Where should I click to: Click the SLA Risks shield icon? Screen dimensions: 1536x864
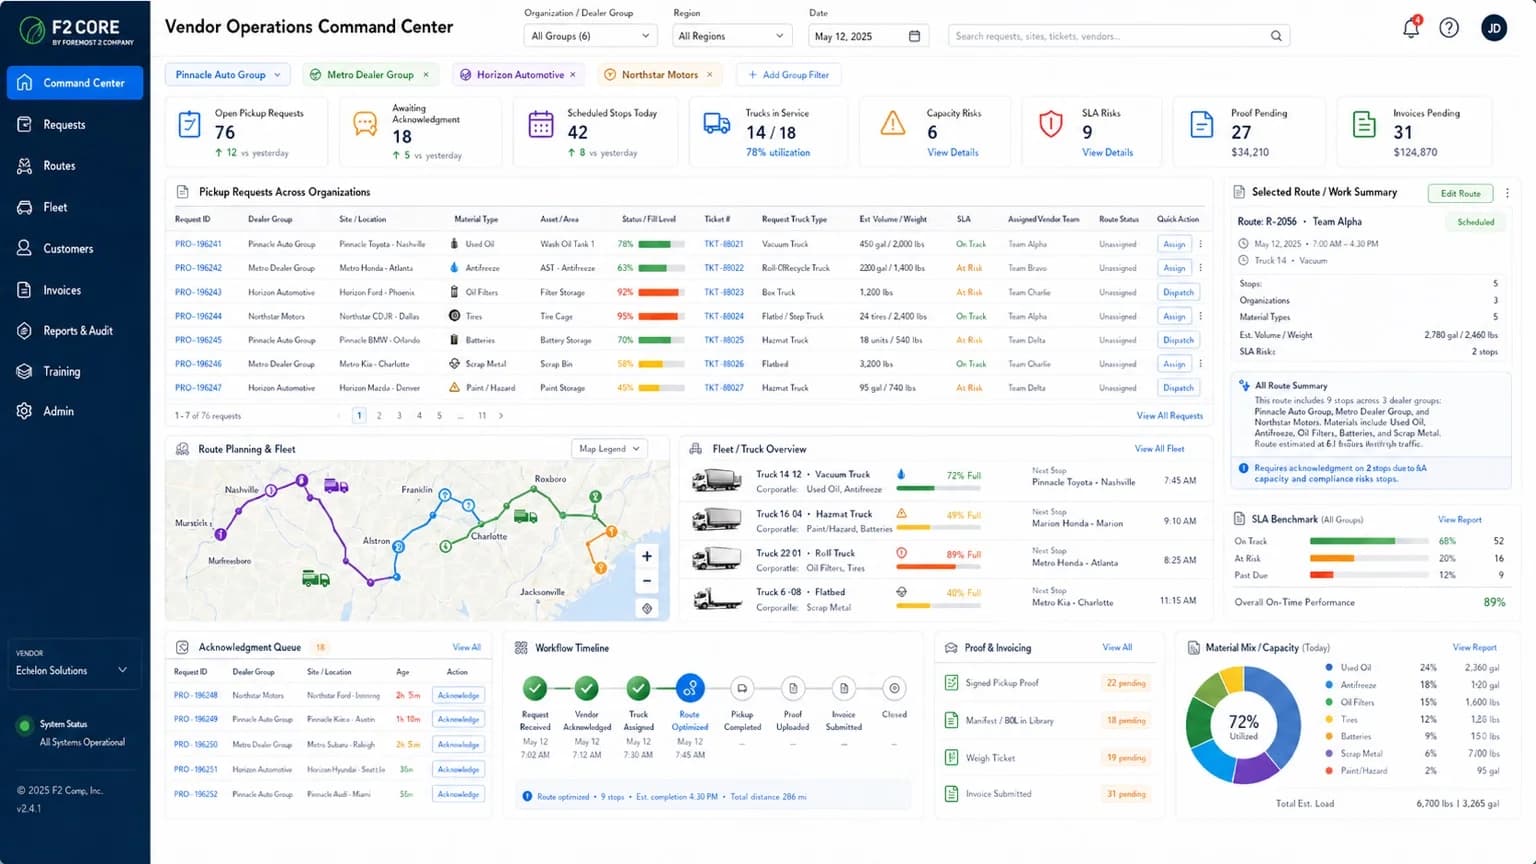pyautogui.click(x=1050, y=124)
